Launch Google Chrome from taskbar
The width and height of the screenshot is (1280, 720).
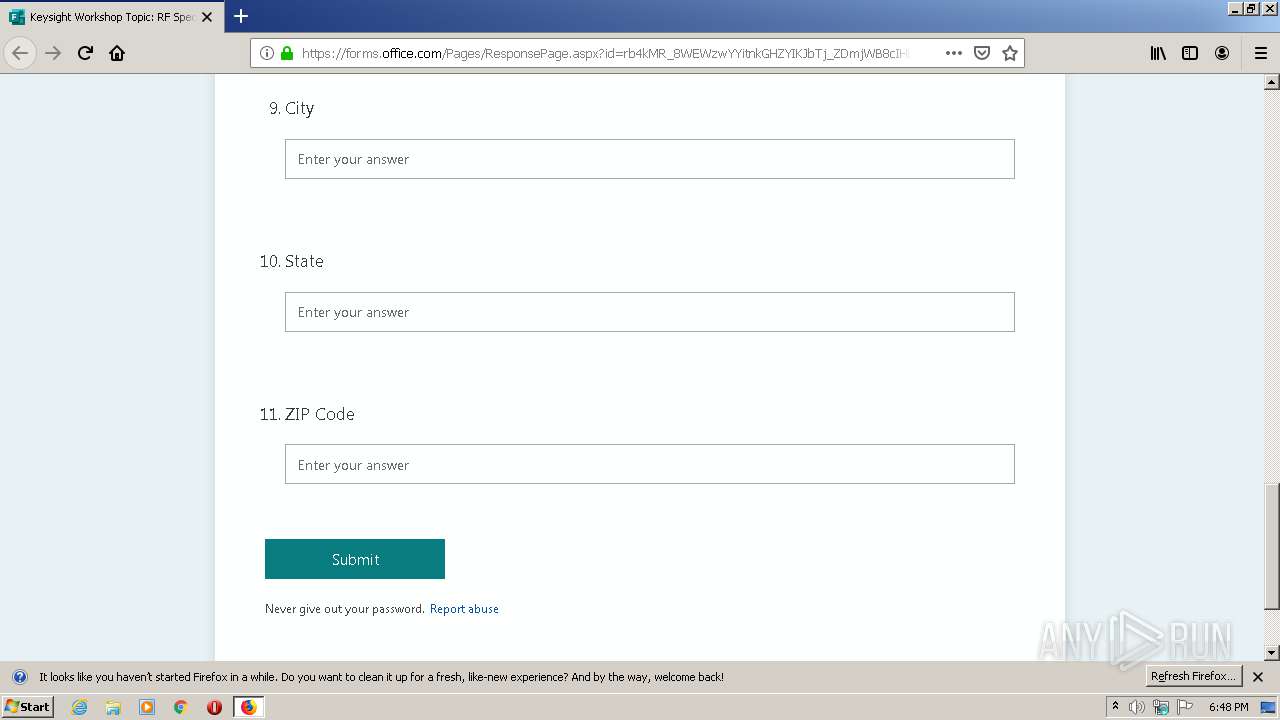pos(181,707)
